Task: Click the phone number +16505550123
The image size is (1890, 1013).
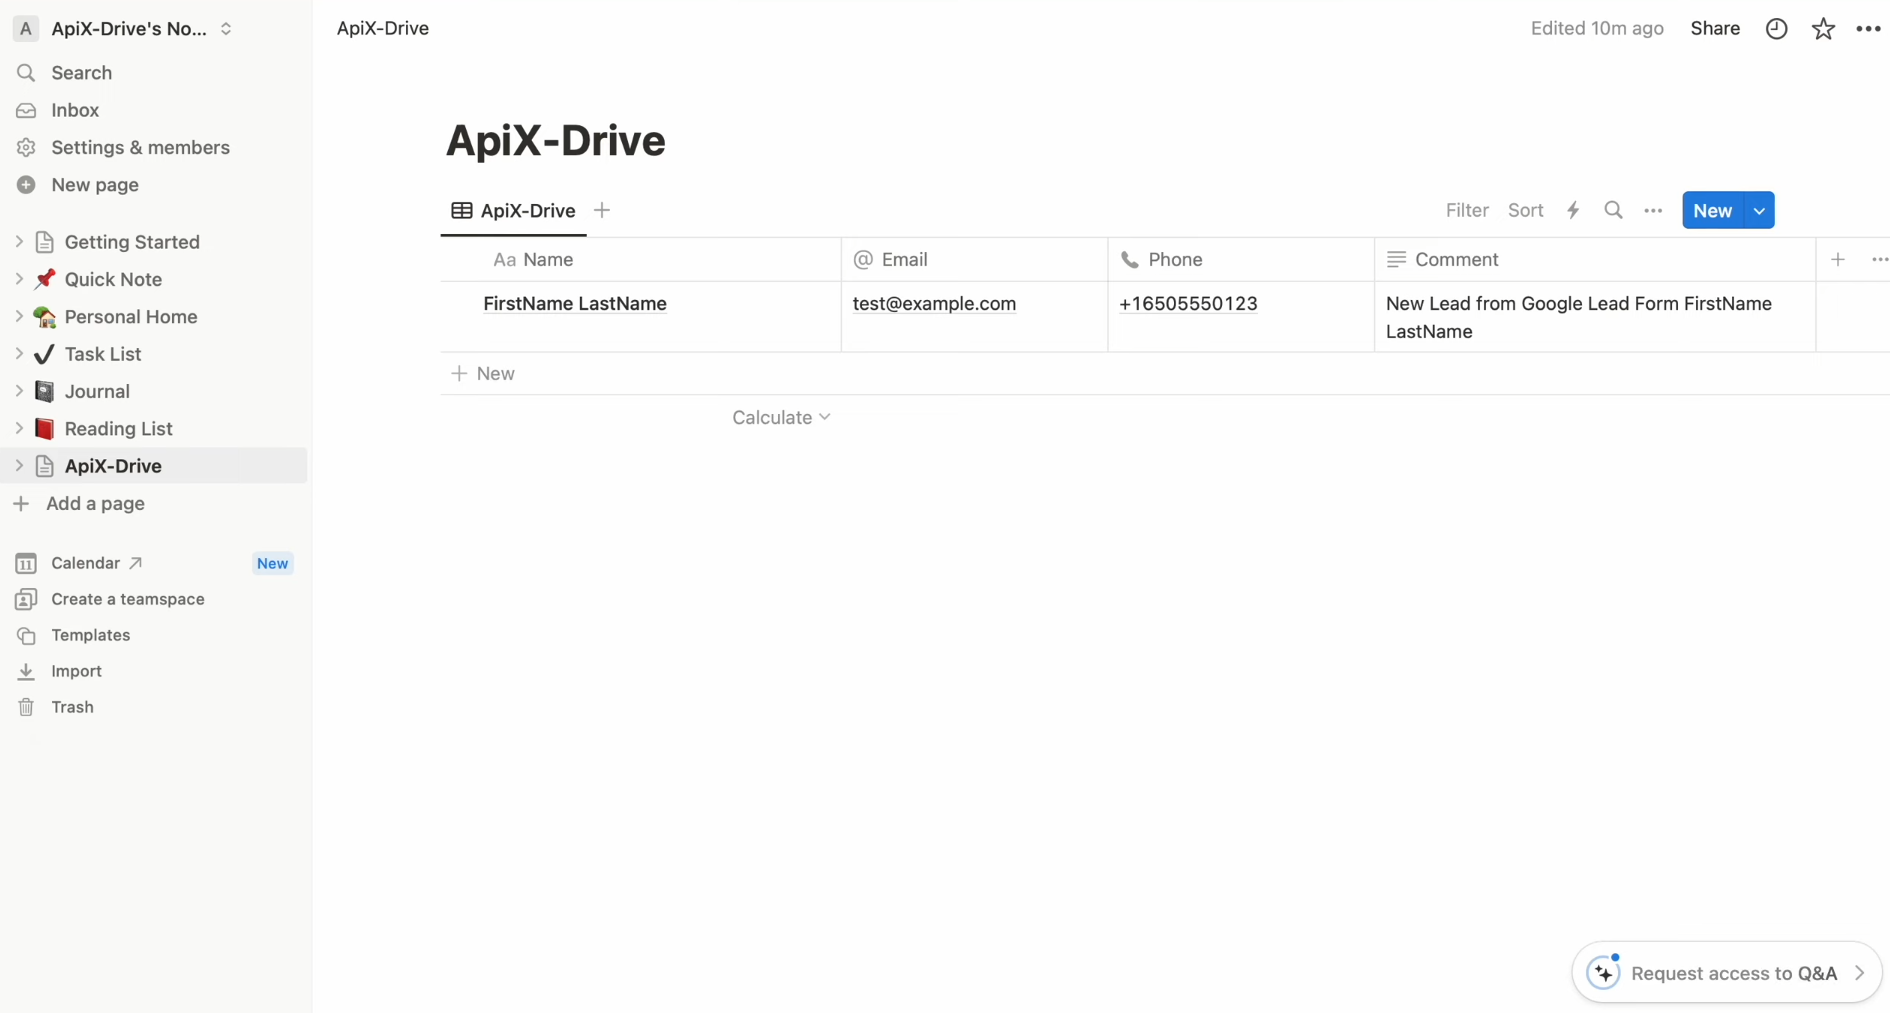Action: (x=1188, y=304)
